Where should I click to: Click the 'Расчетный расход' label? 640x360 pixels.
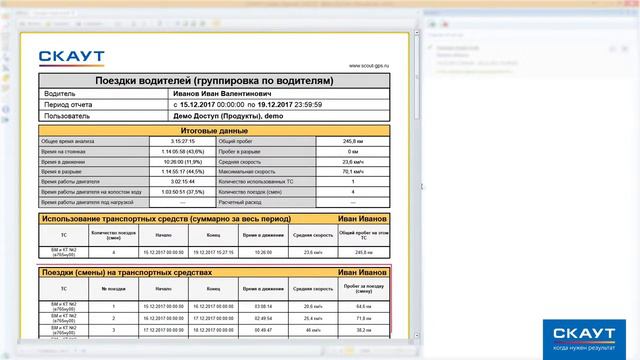[x=240, y=202]
